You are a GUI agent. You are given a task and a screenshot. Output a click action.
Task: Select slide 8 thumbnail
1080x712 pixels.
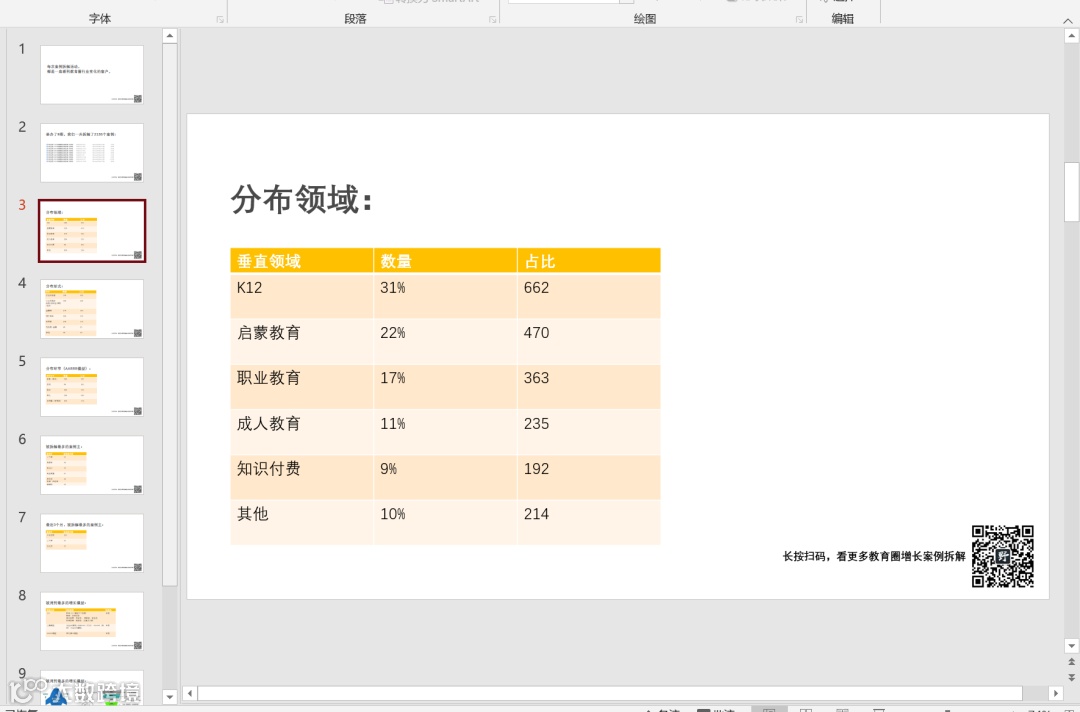[92, 621]
